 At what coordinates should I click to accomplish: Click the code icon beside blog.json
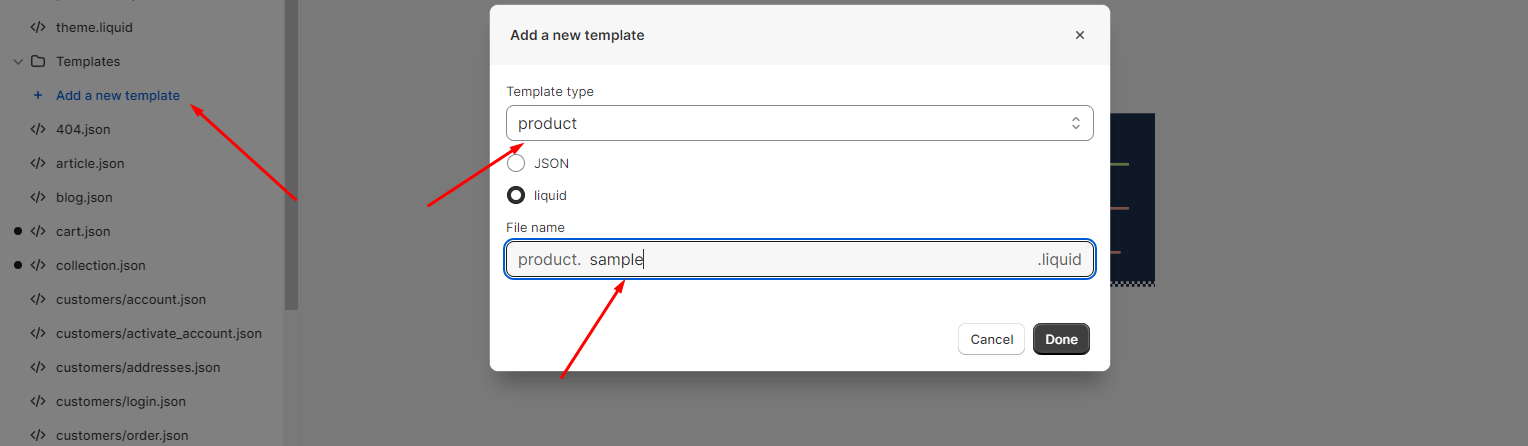(x=38, y=198)
